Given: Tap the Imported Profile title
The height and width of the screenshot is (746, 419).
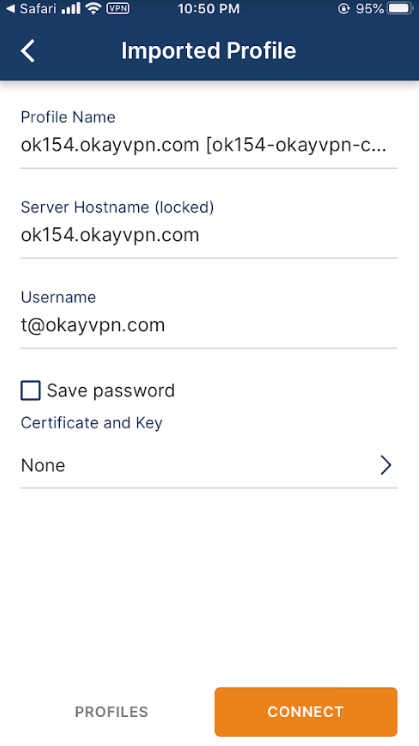Looking at the screenshot, I should point(209,51).
